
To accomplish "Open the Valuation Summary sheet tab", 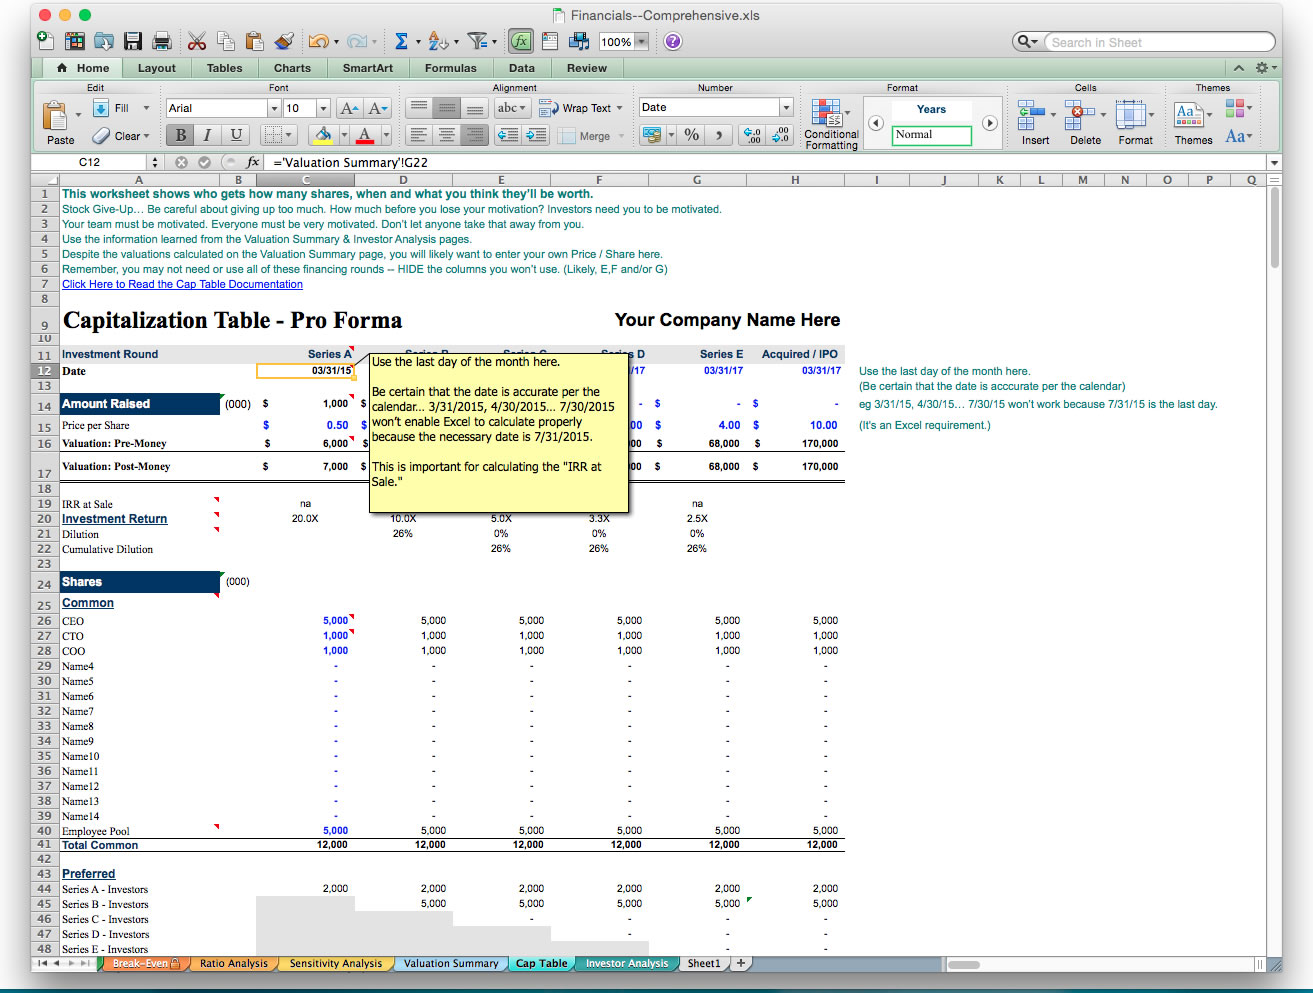I will [x=450, y=964].
